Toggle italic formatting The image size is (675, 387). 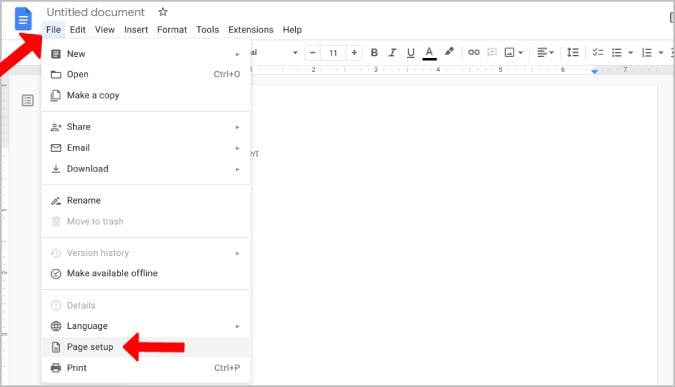[392, 53]
